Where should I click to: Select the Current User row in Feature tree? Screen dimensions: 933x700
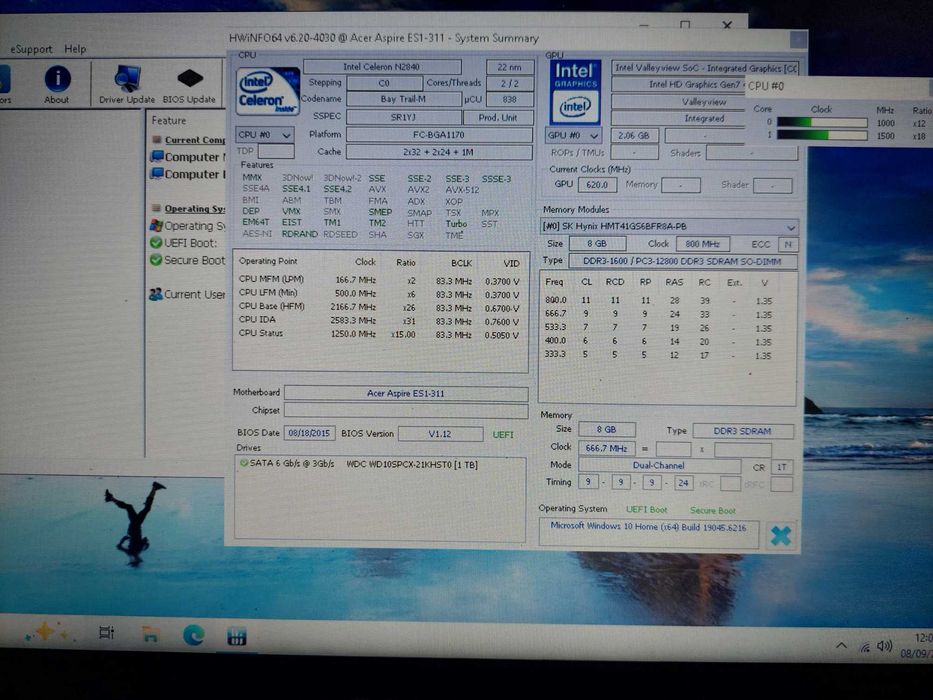point(188,294)
